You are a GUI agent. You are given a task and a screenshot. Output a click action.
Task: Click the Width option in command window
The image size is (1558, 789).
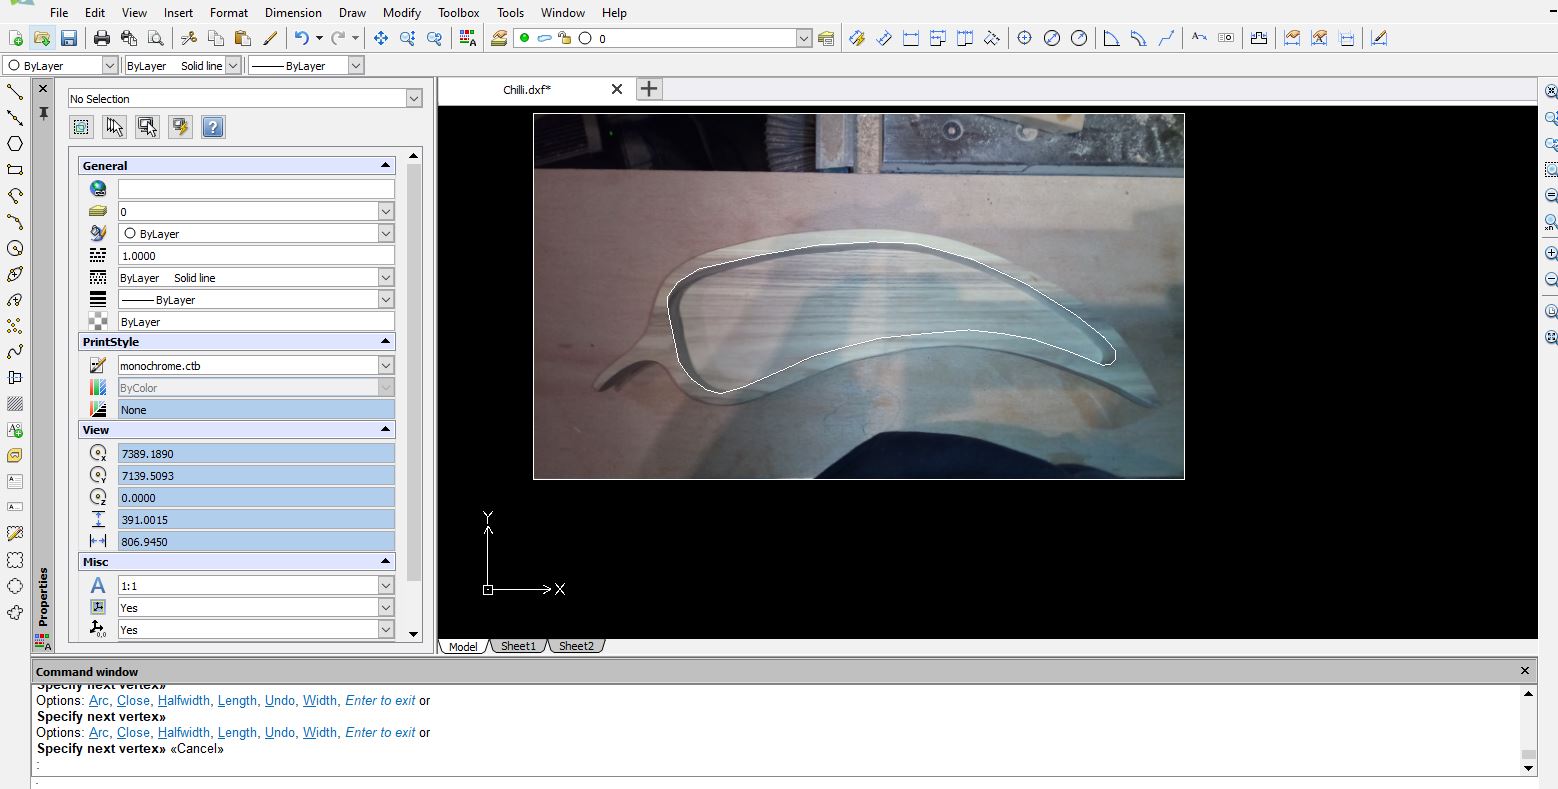320,733
